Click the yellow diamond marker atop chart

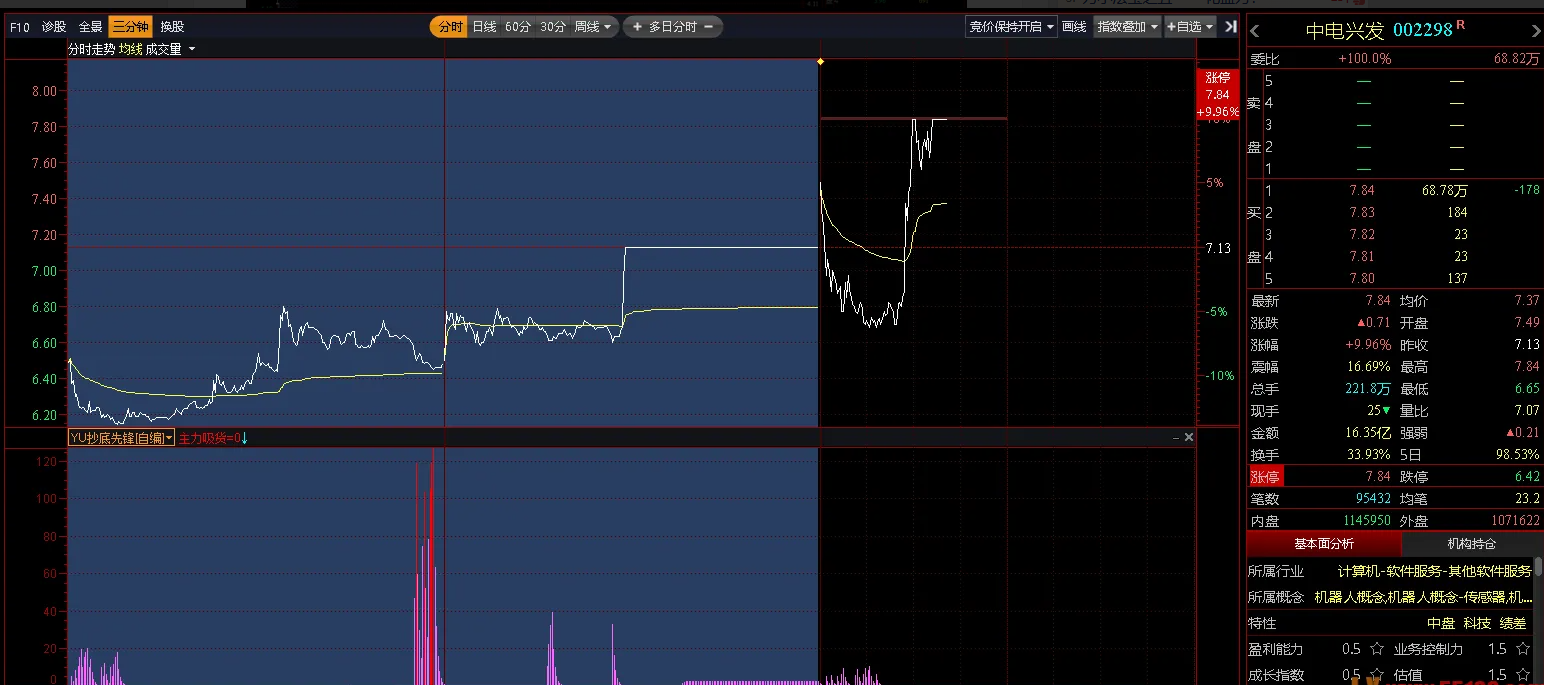820,62
